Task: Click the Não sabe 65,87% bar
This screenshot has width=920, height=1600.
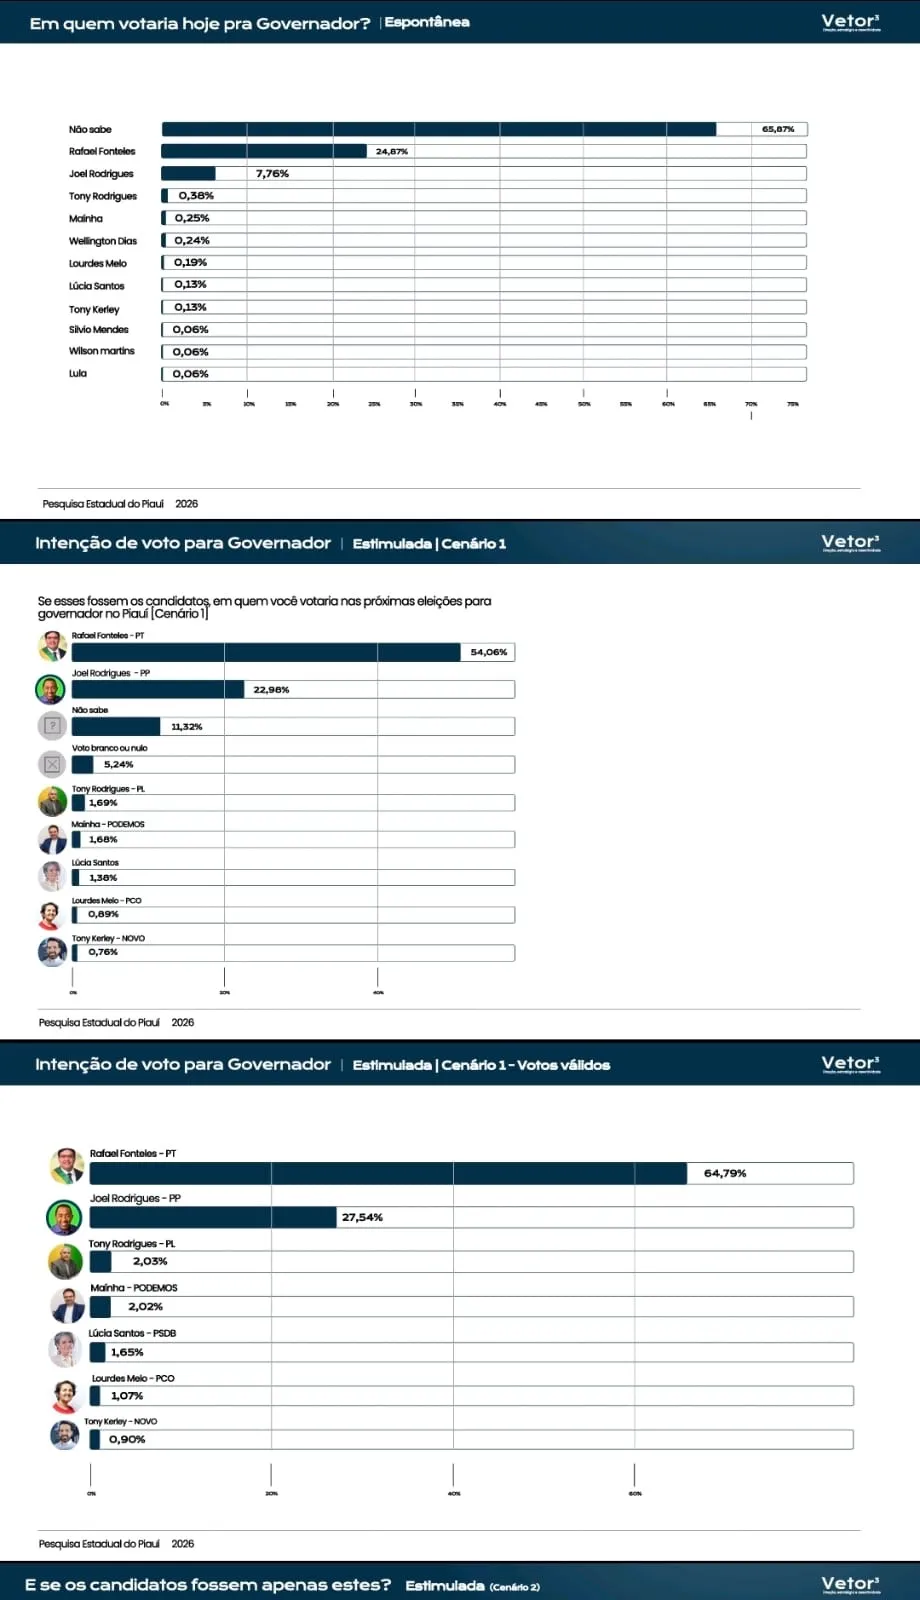Action: tap(439, 129)
